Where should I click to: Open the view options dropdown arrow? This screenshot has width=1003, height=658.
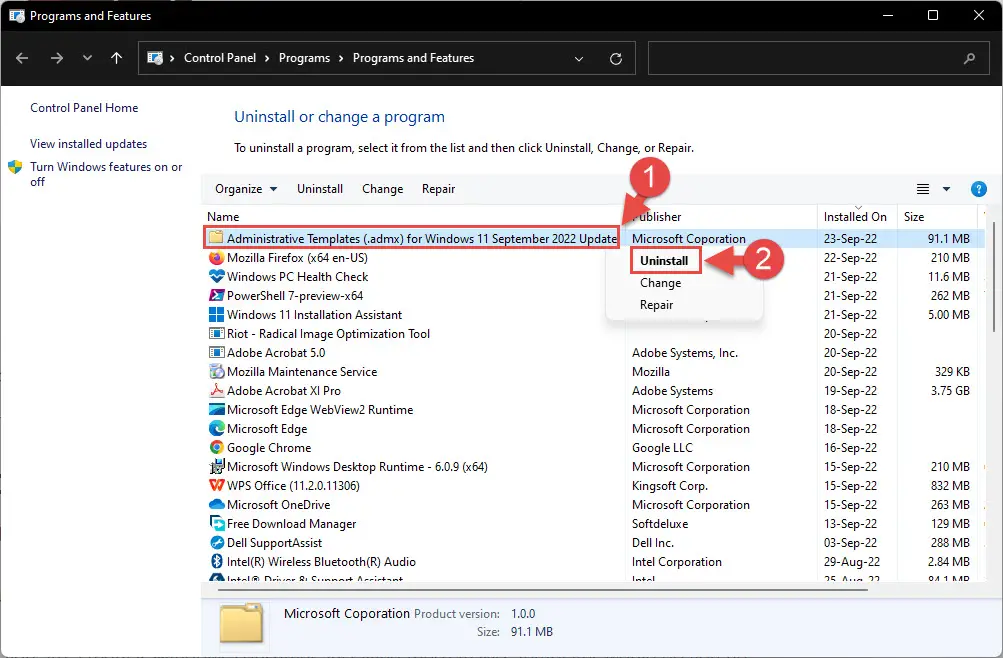point(947,189)
